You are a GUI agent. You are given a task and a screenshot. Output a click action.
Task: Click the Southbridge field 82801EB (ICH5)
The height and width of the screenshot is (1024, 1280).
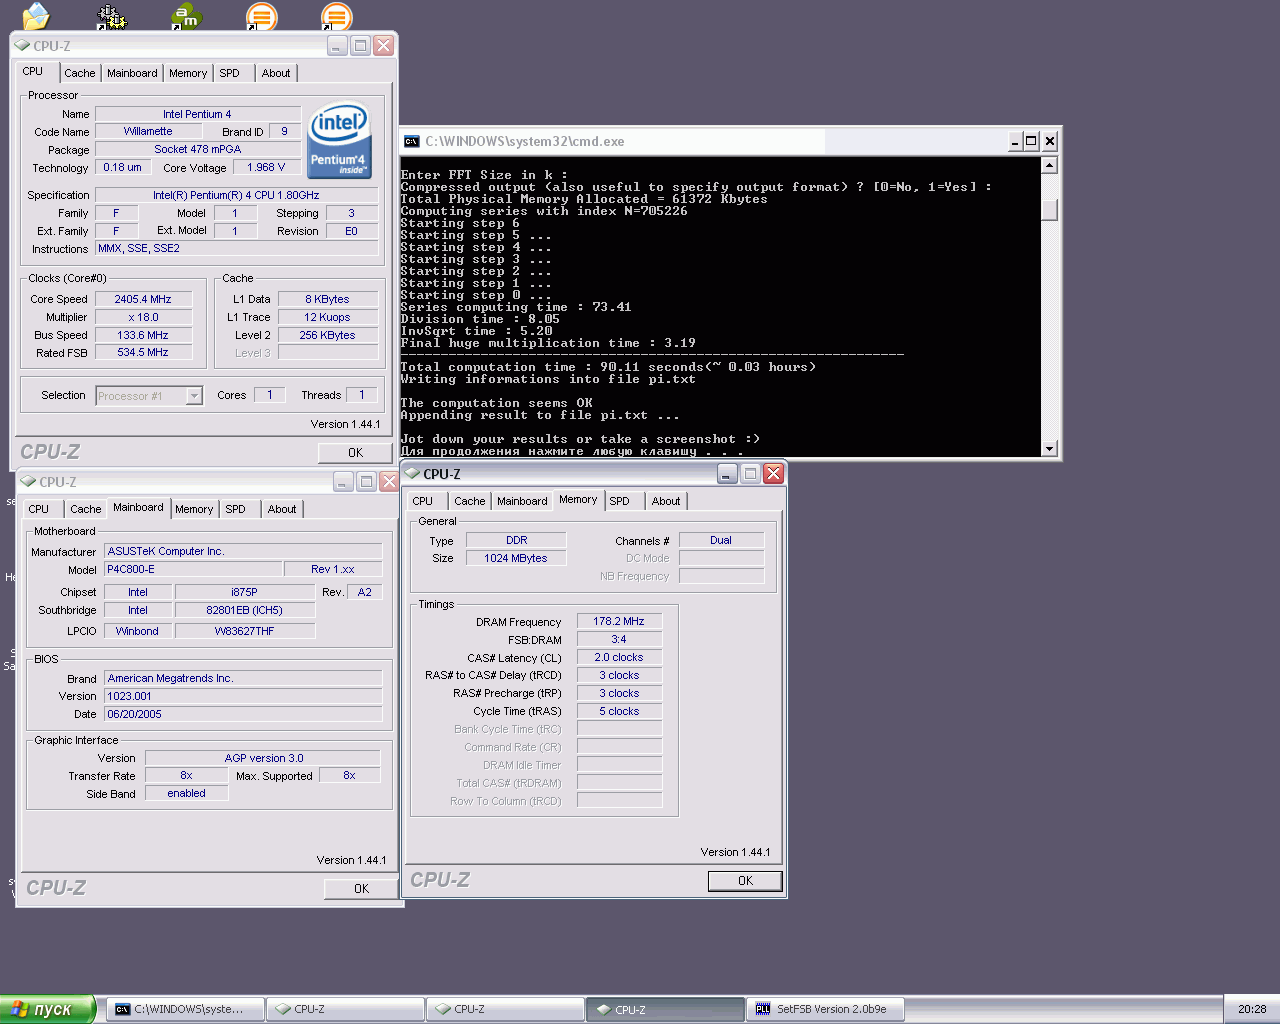click(245, 610)
